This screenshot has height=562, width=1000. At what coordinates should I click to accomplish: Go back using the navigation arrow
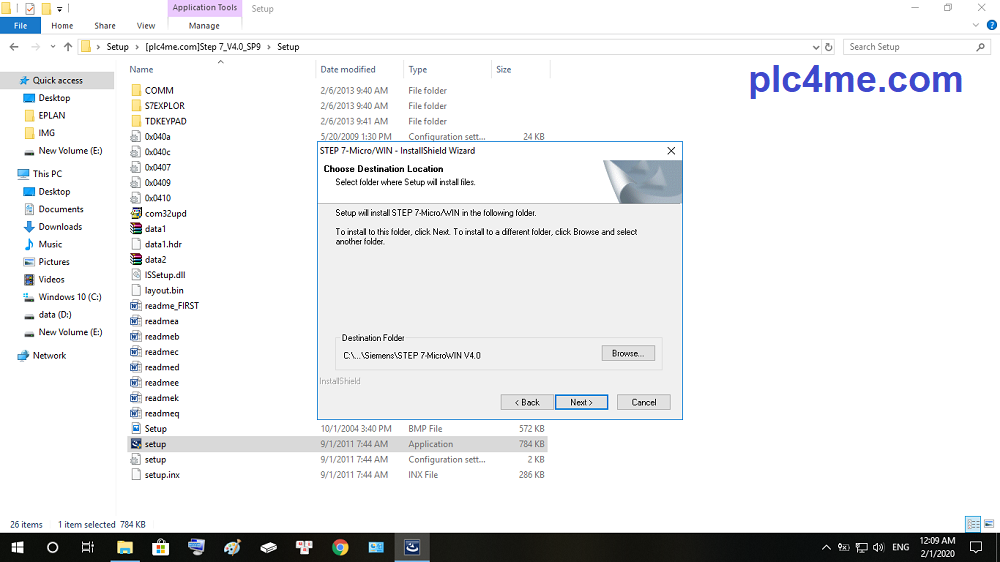click(x=16, y=47)
